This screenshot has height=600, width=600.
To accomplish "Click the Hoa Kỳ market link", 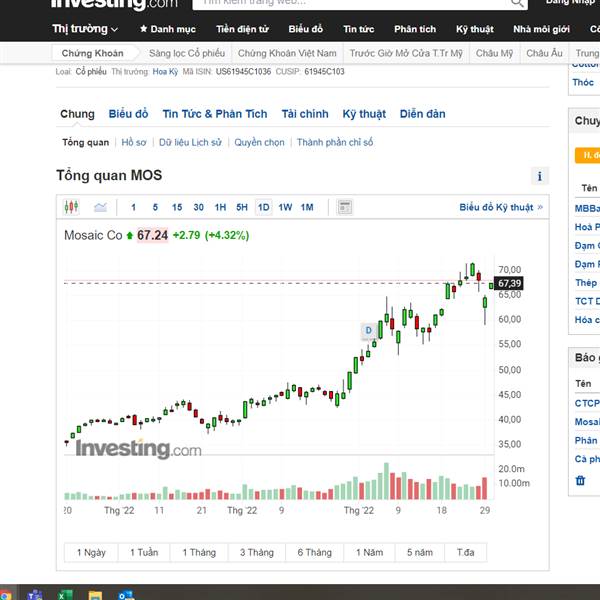I will (165, 72).
